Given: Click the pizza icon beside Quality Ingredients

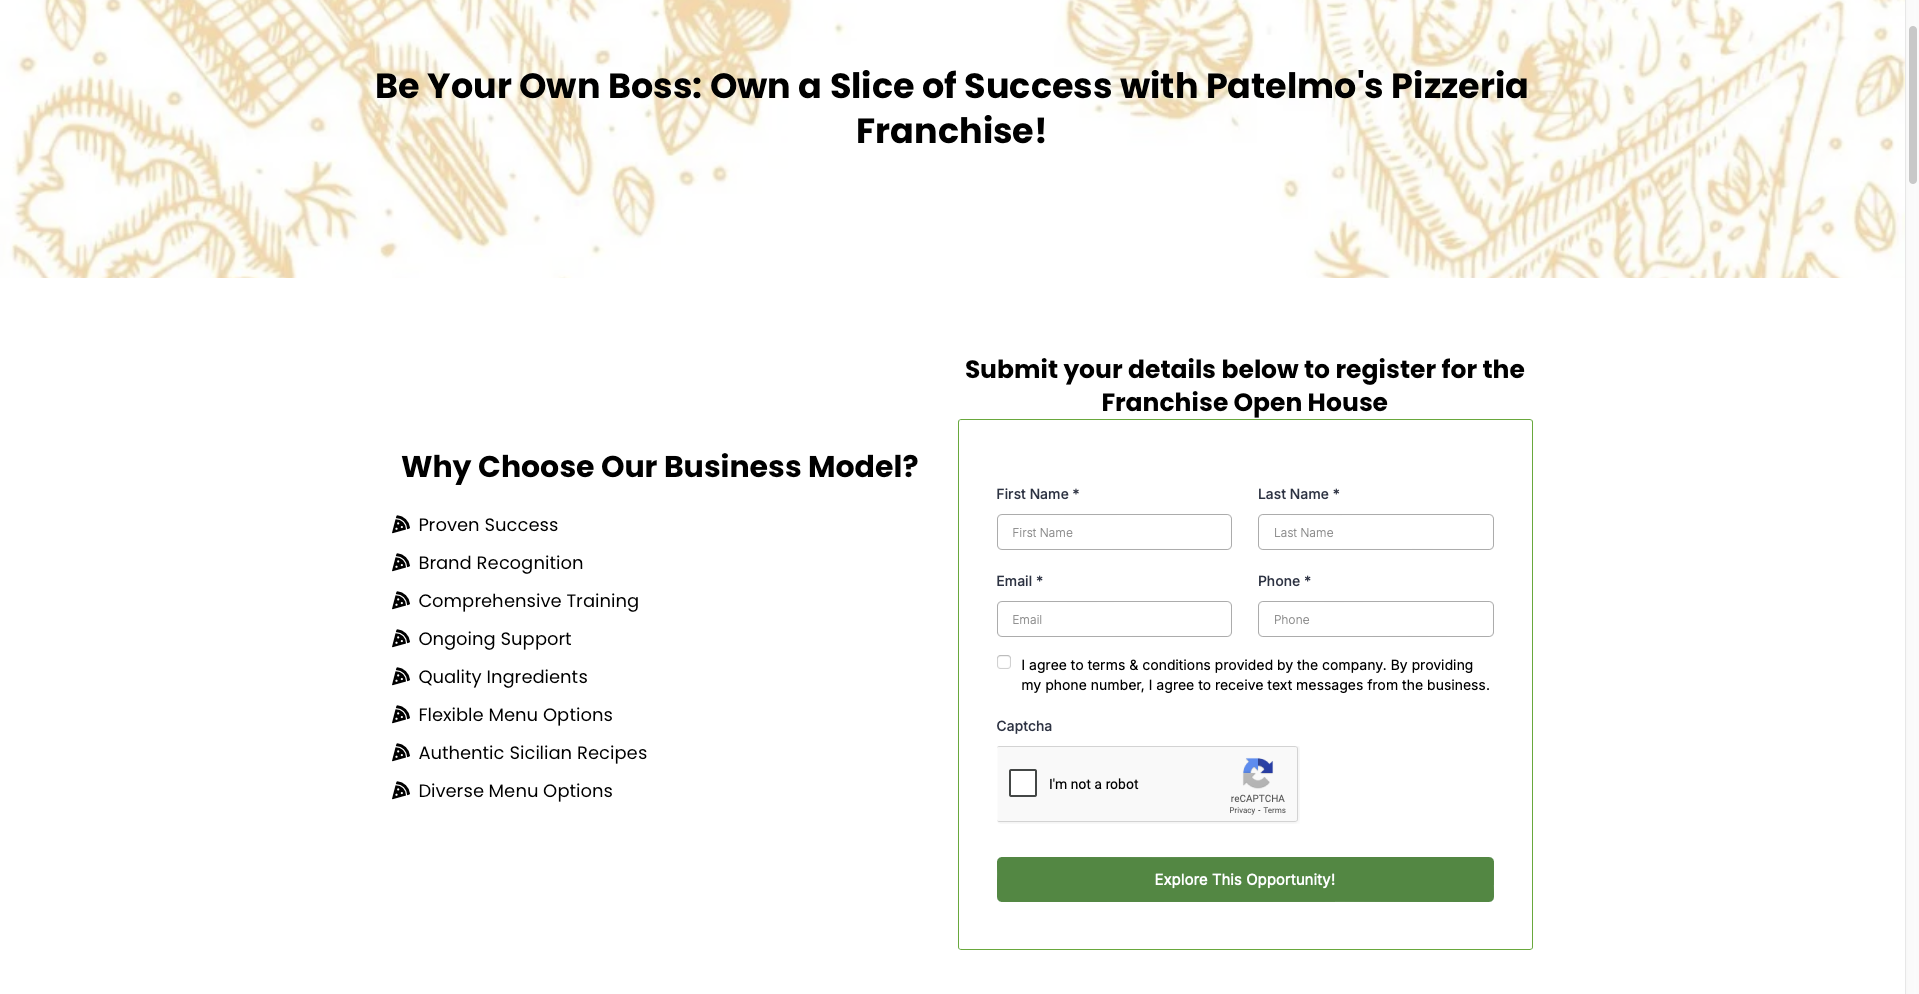Looking at the screenshot, I should 401,677.
